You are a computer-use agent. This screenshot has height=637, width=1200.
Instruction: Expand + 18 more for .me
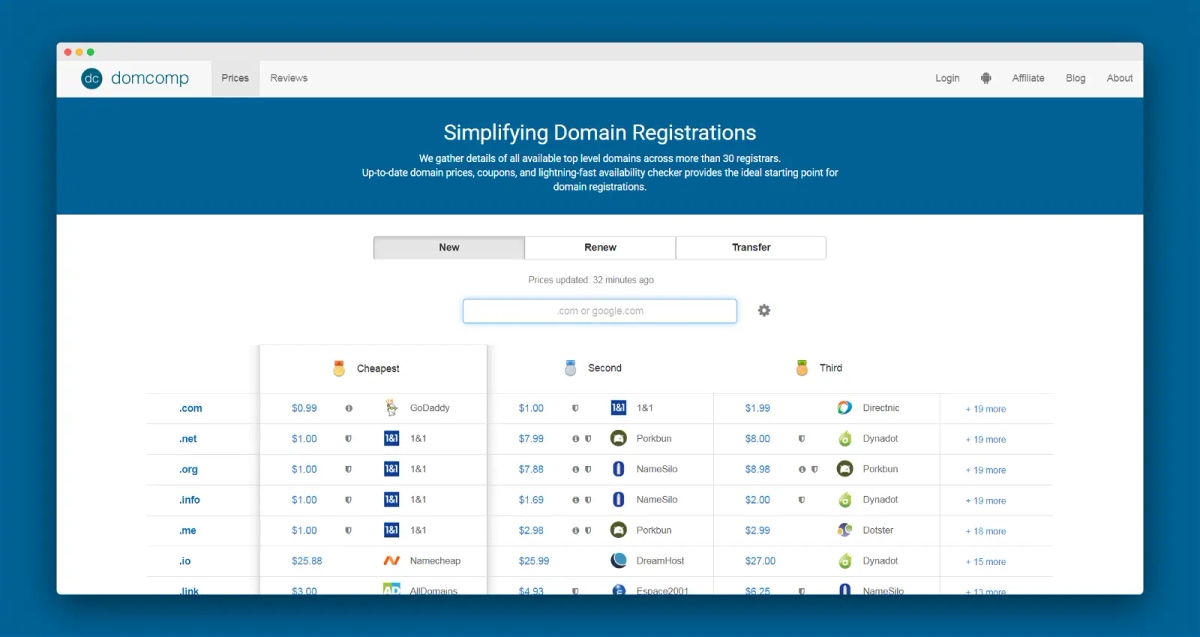click(x=986, y=531)
